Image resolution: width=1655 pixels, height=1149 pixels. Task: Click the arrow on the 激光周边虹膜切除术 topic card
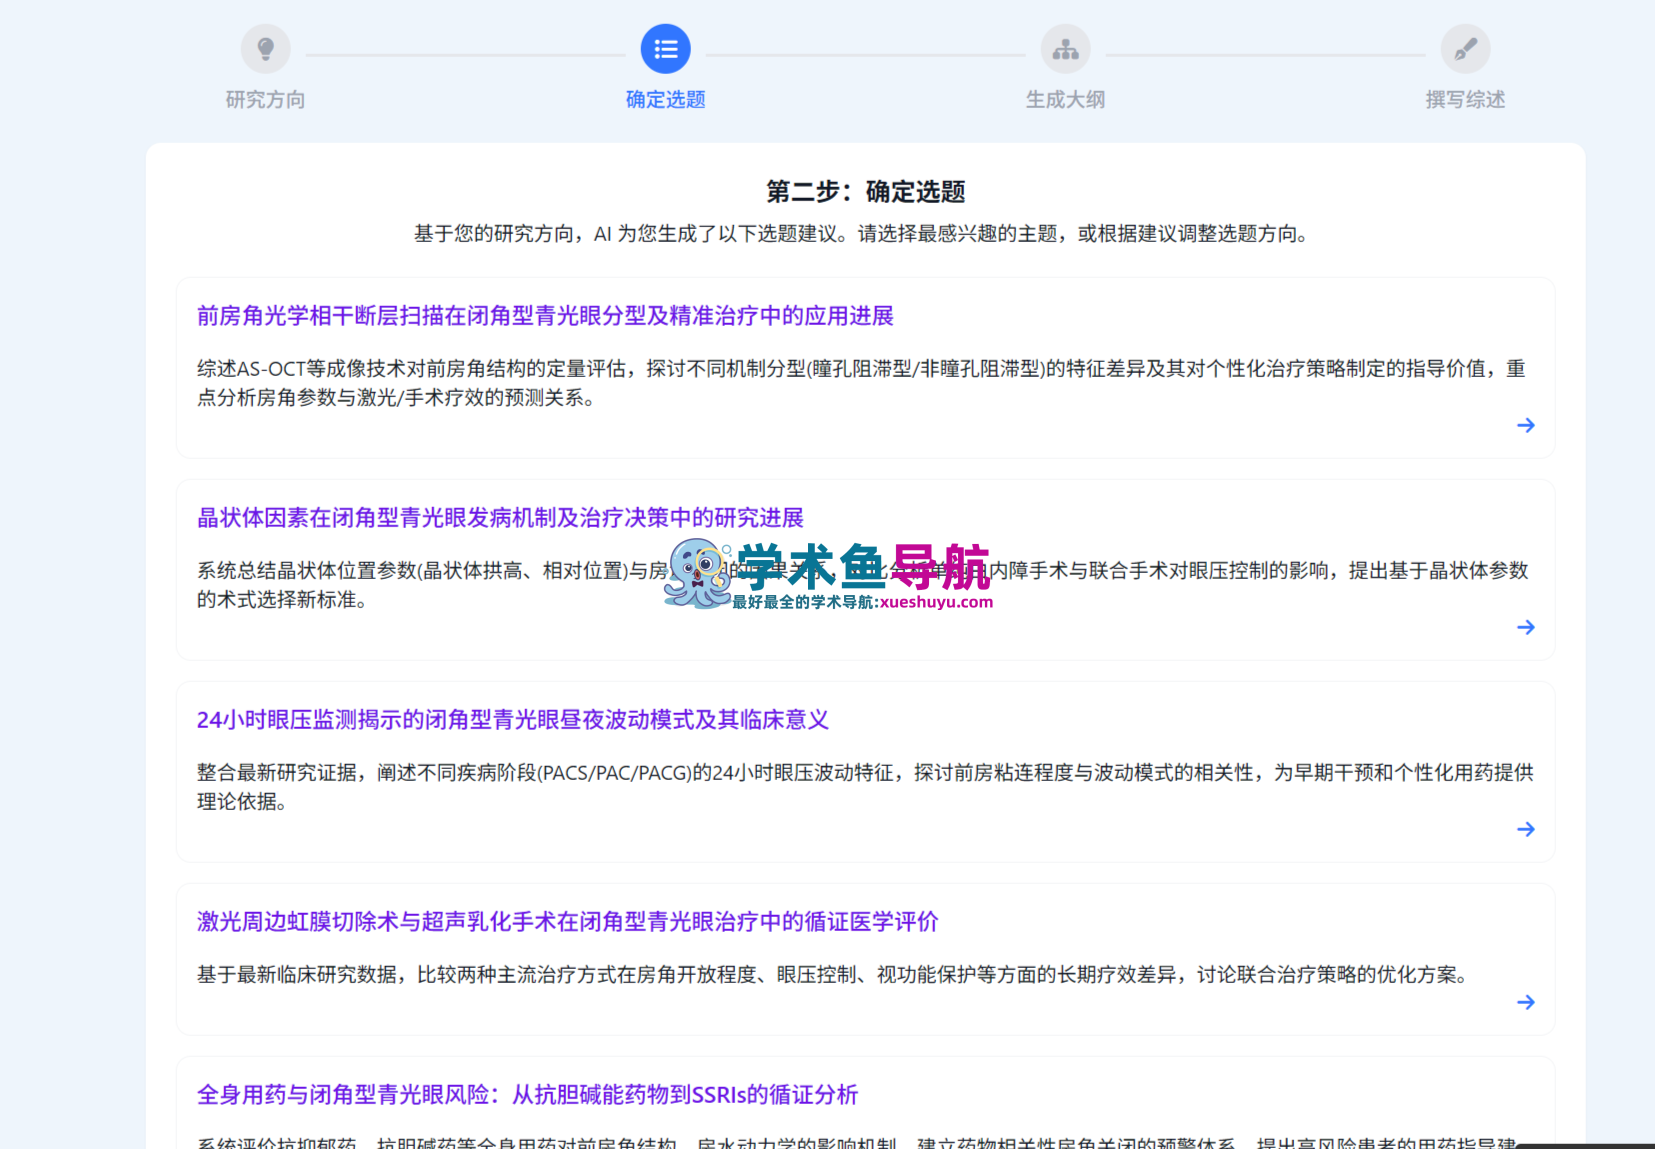click(x=1526, y=1002)
